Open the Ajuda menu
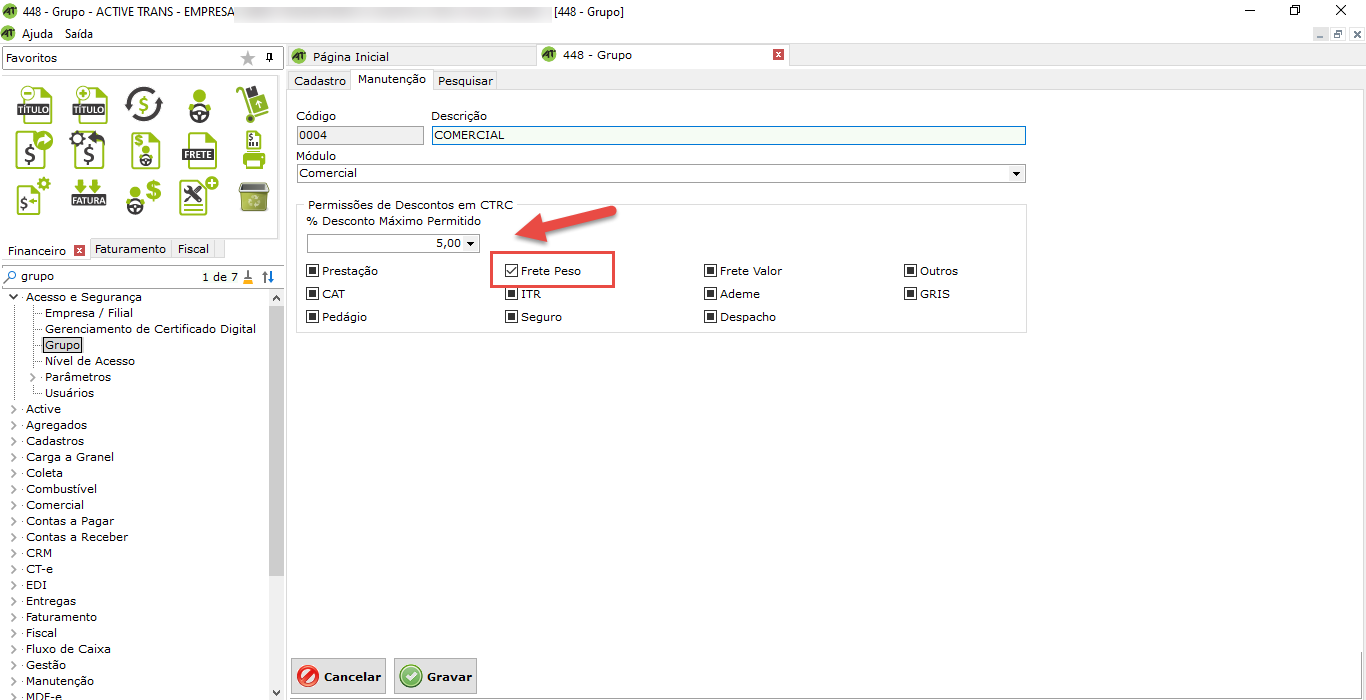The image size is (1366, 700). [x=37, y=34]
